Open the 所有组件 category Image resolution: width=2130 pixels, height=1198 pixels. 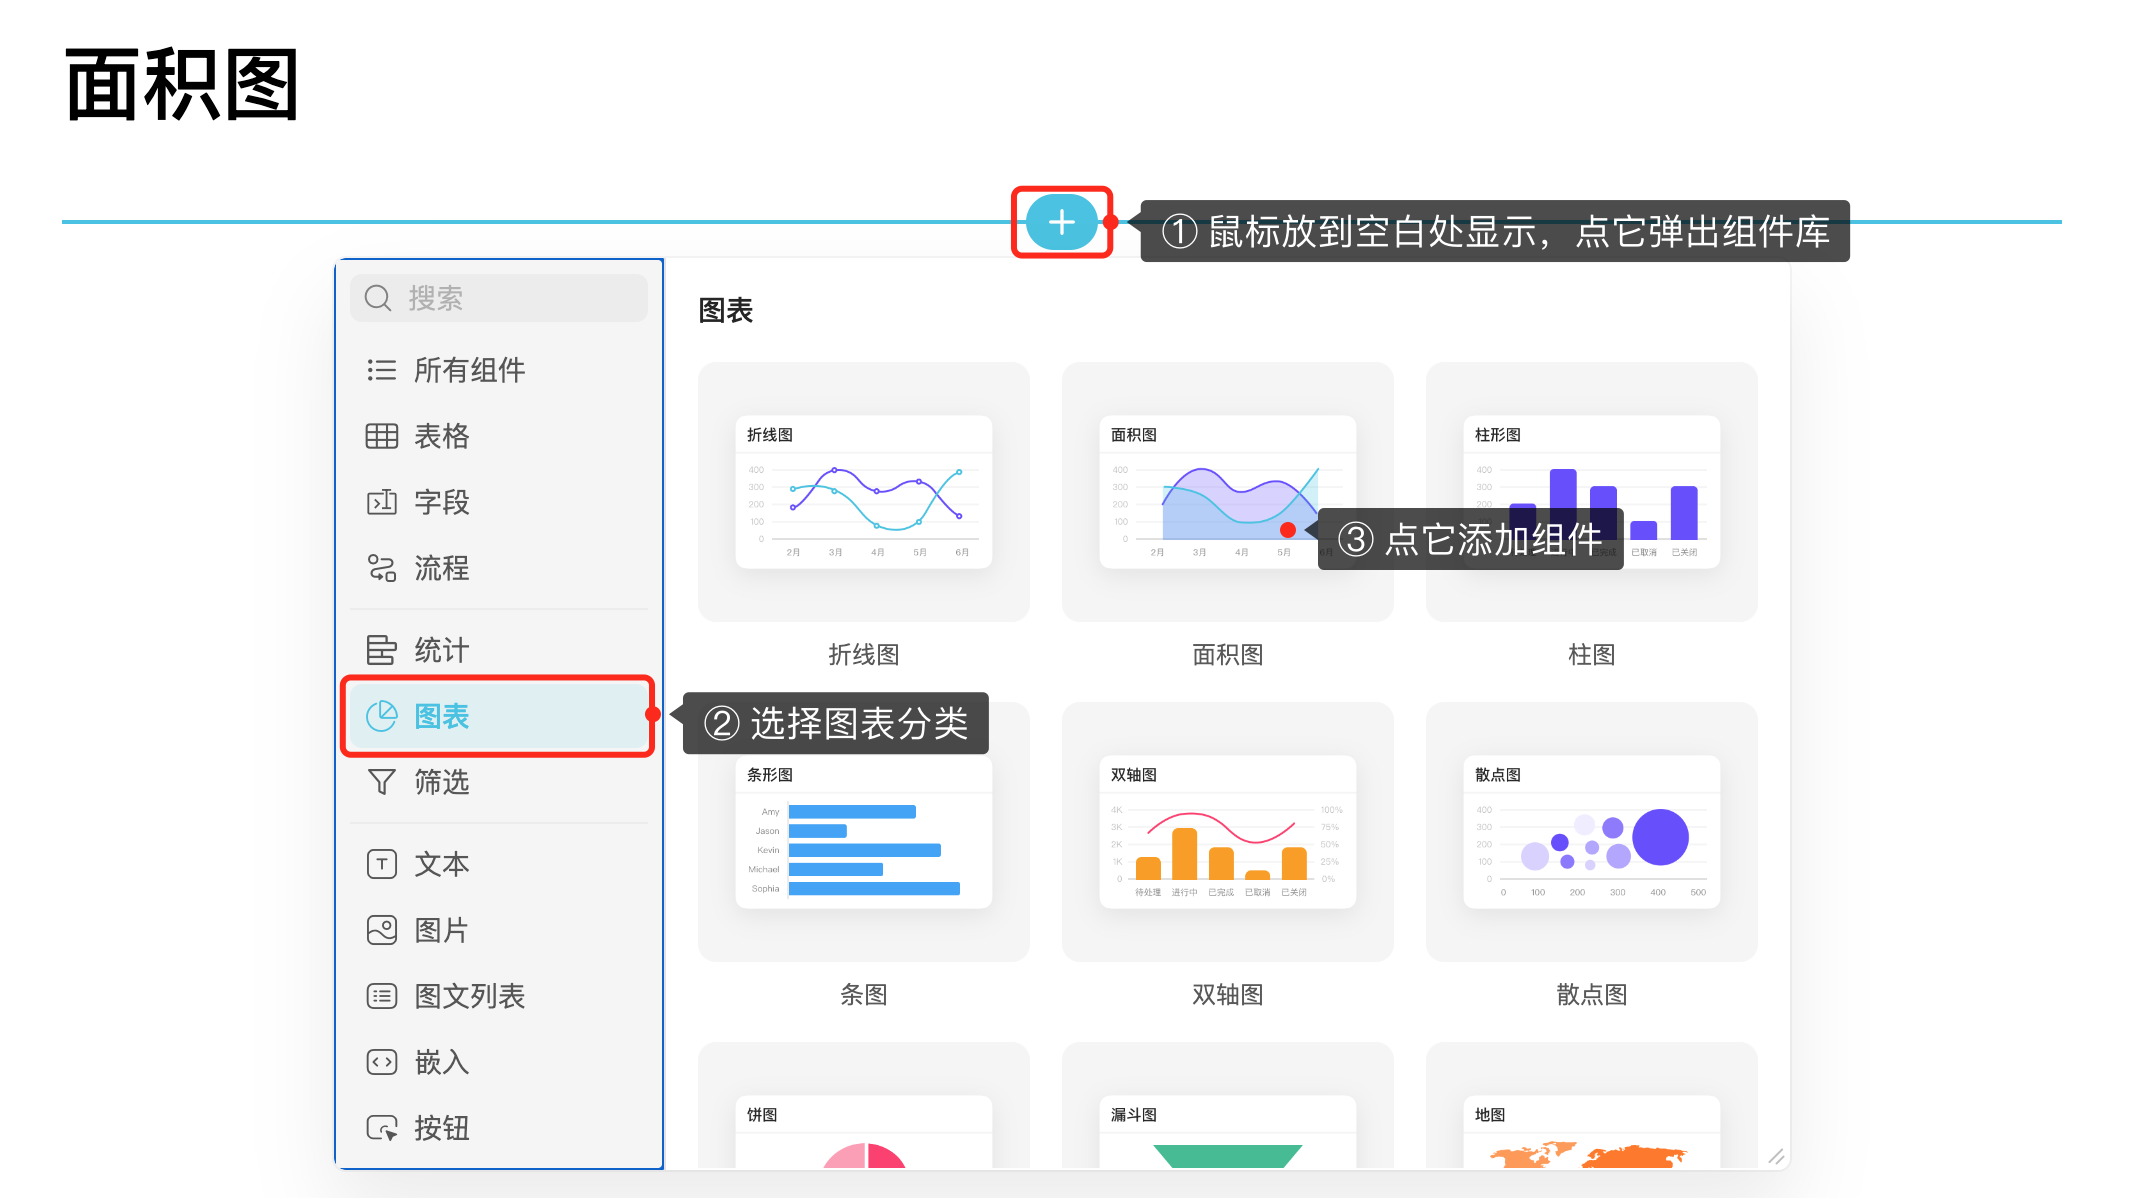click(x=499, y=370)
